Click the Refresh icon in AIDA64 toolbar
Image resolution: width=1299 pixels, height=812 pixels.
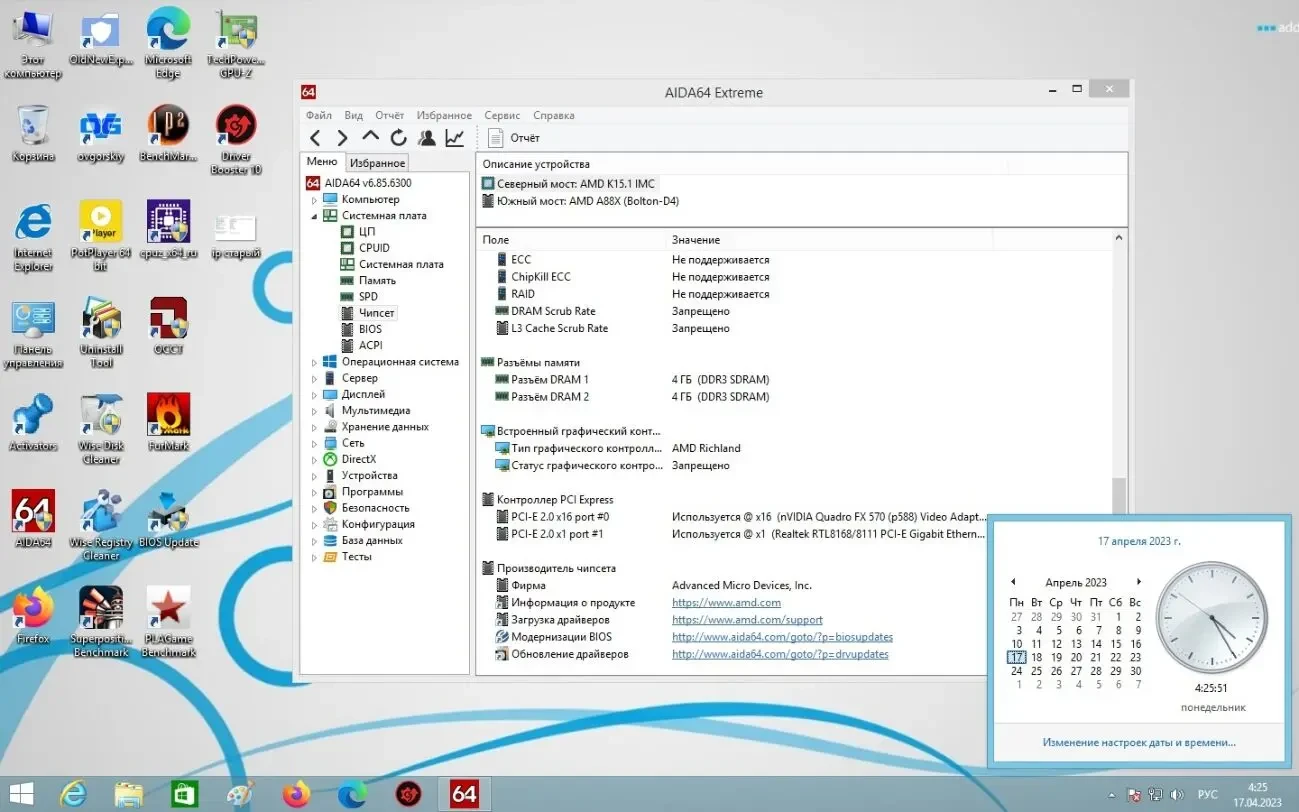(399, 137)
